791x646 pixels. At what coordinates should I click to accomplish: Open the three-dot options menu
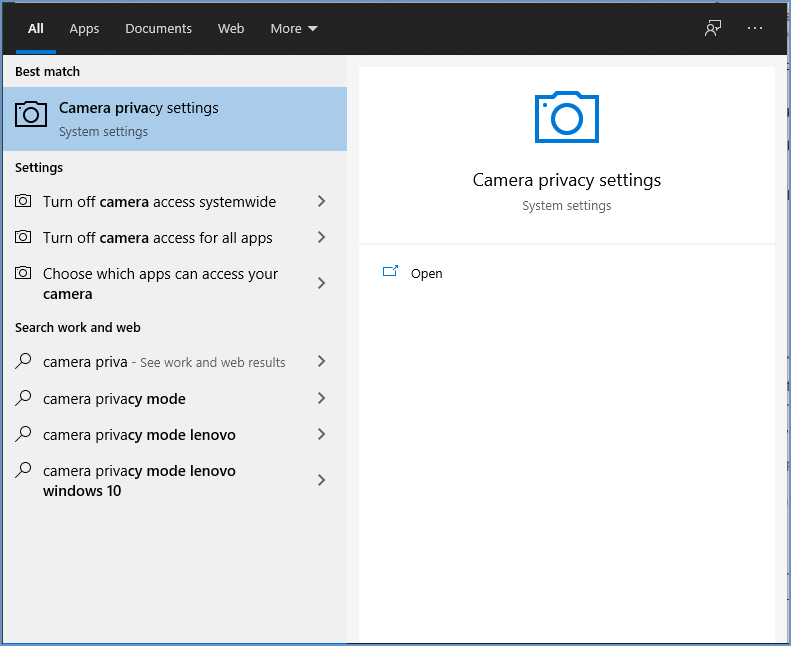pyautogui.click(x=755, y=28)
